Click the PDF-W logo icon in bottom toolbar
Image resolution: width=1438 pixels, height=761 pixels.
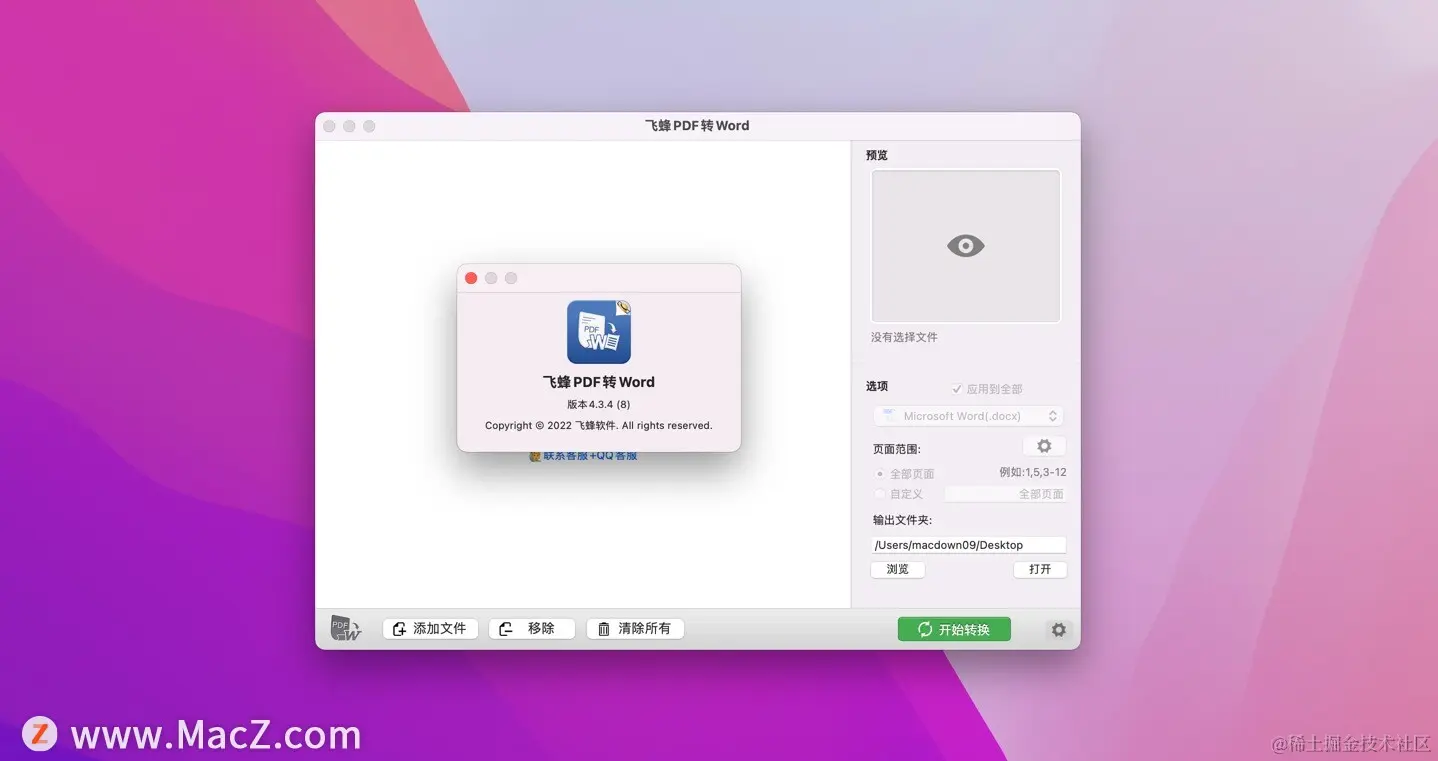pos(346,629)
